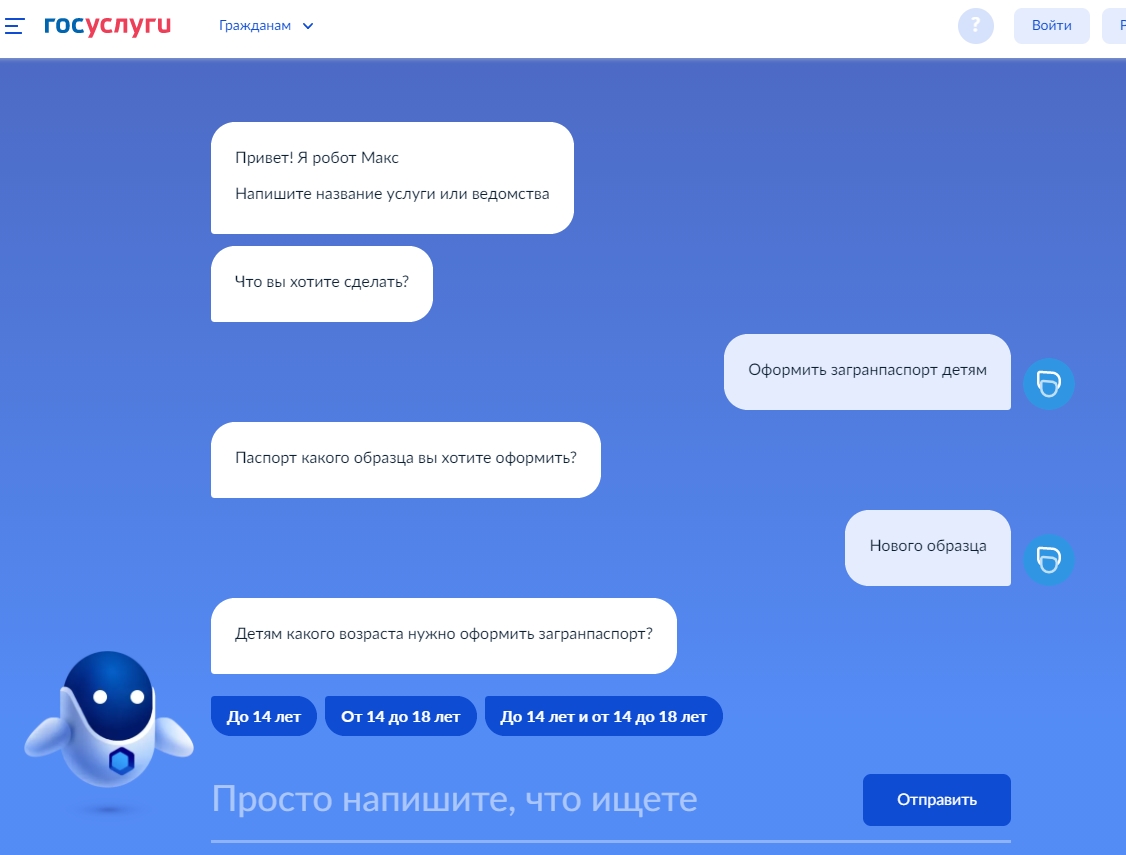1126x855 pixels.
Task: Click text Напишите название услуги или ведомства
Action: pos(392,194)
